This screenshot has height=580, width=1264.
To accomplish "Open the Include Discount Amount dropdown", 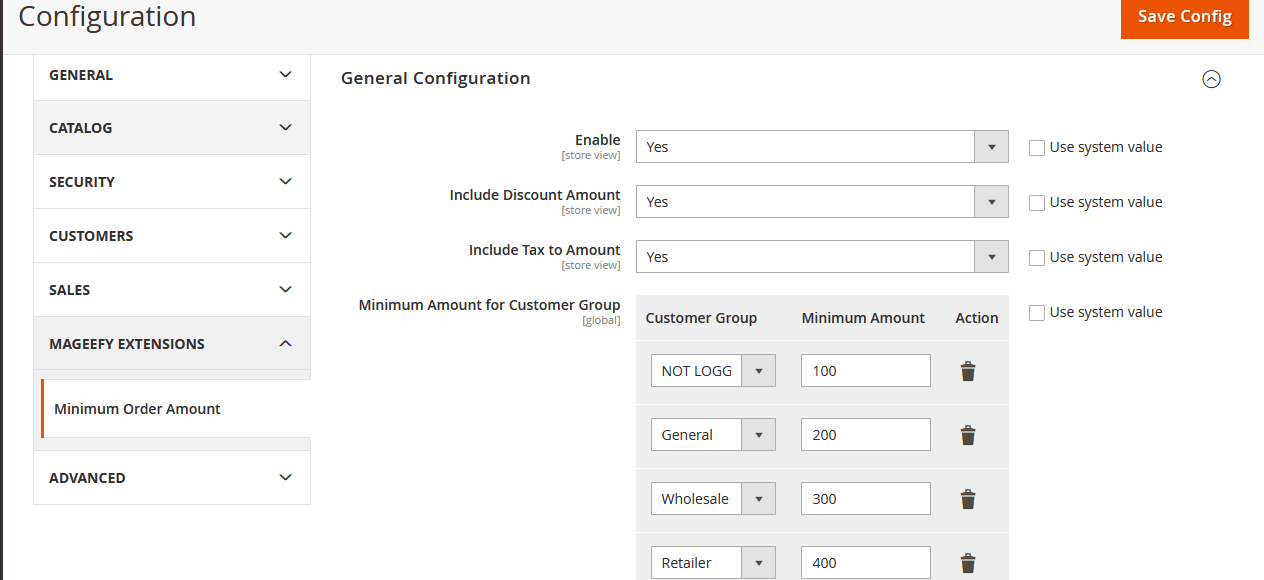I will coord(991,201).
